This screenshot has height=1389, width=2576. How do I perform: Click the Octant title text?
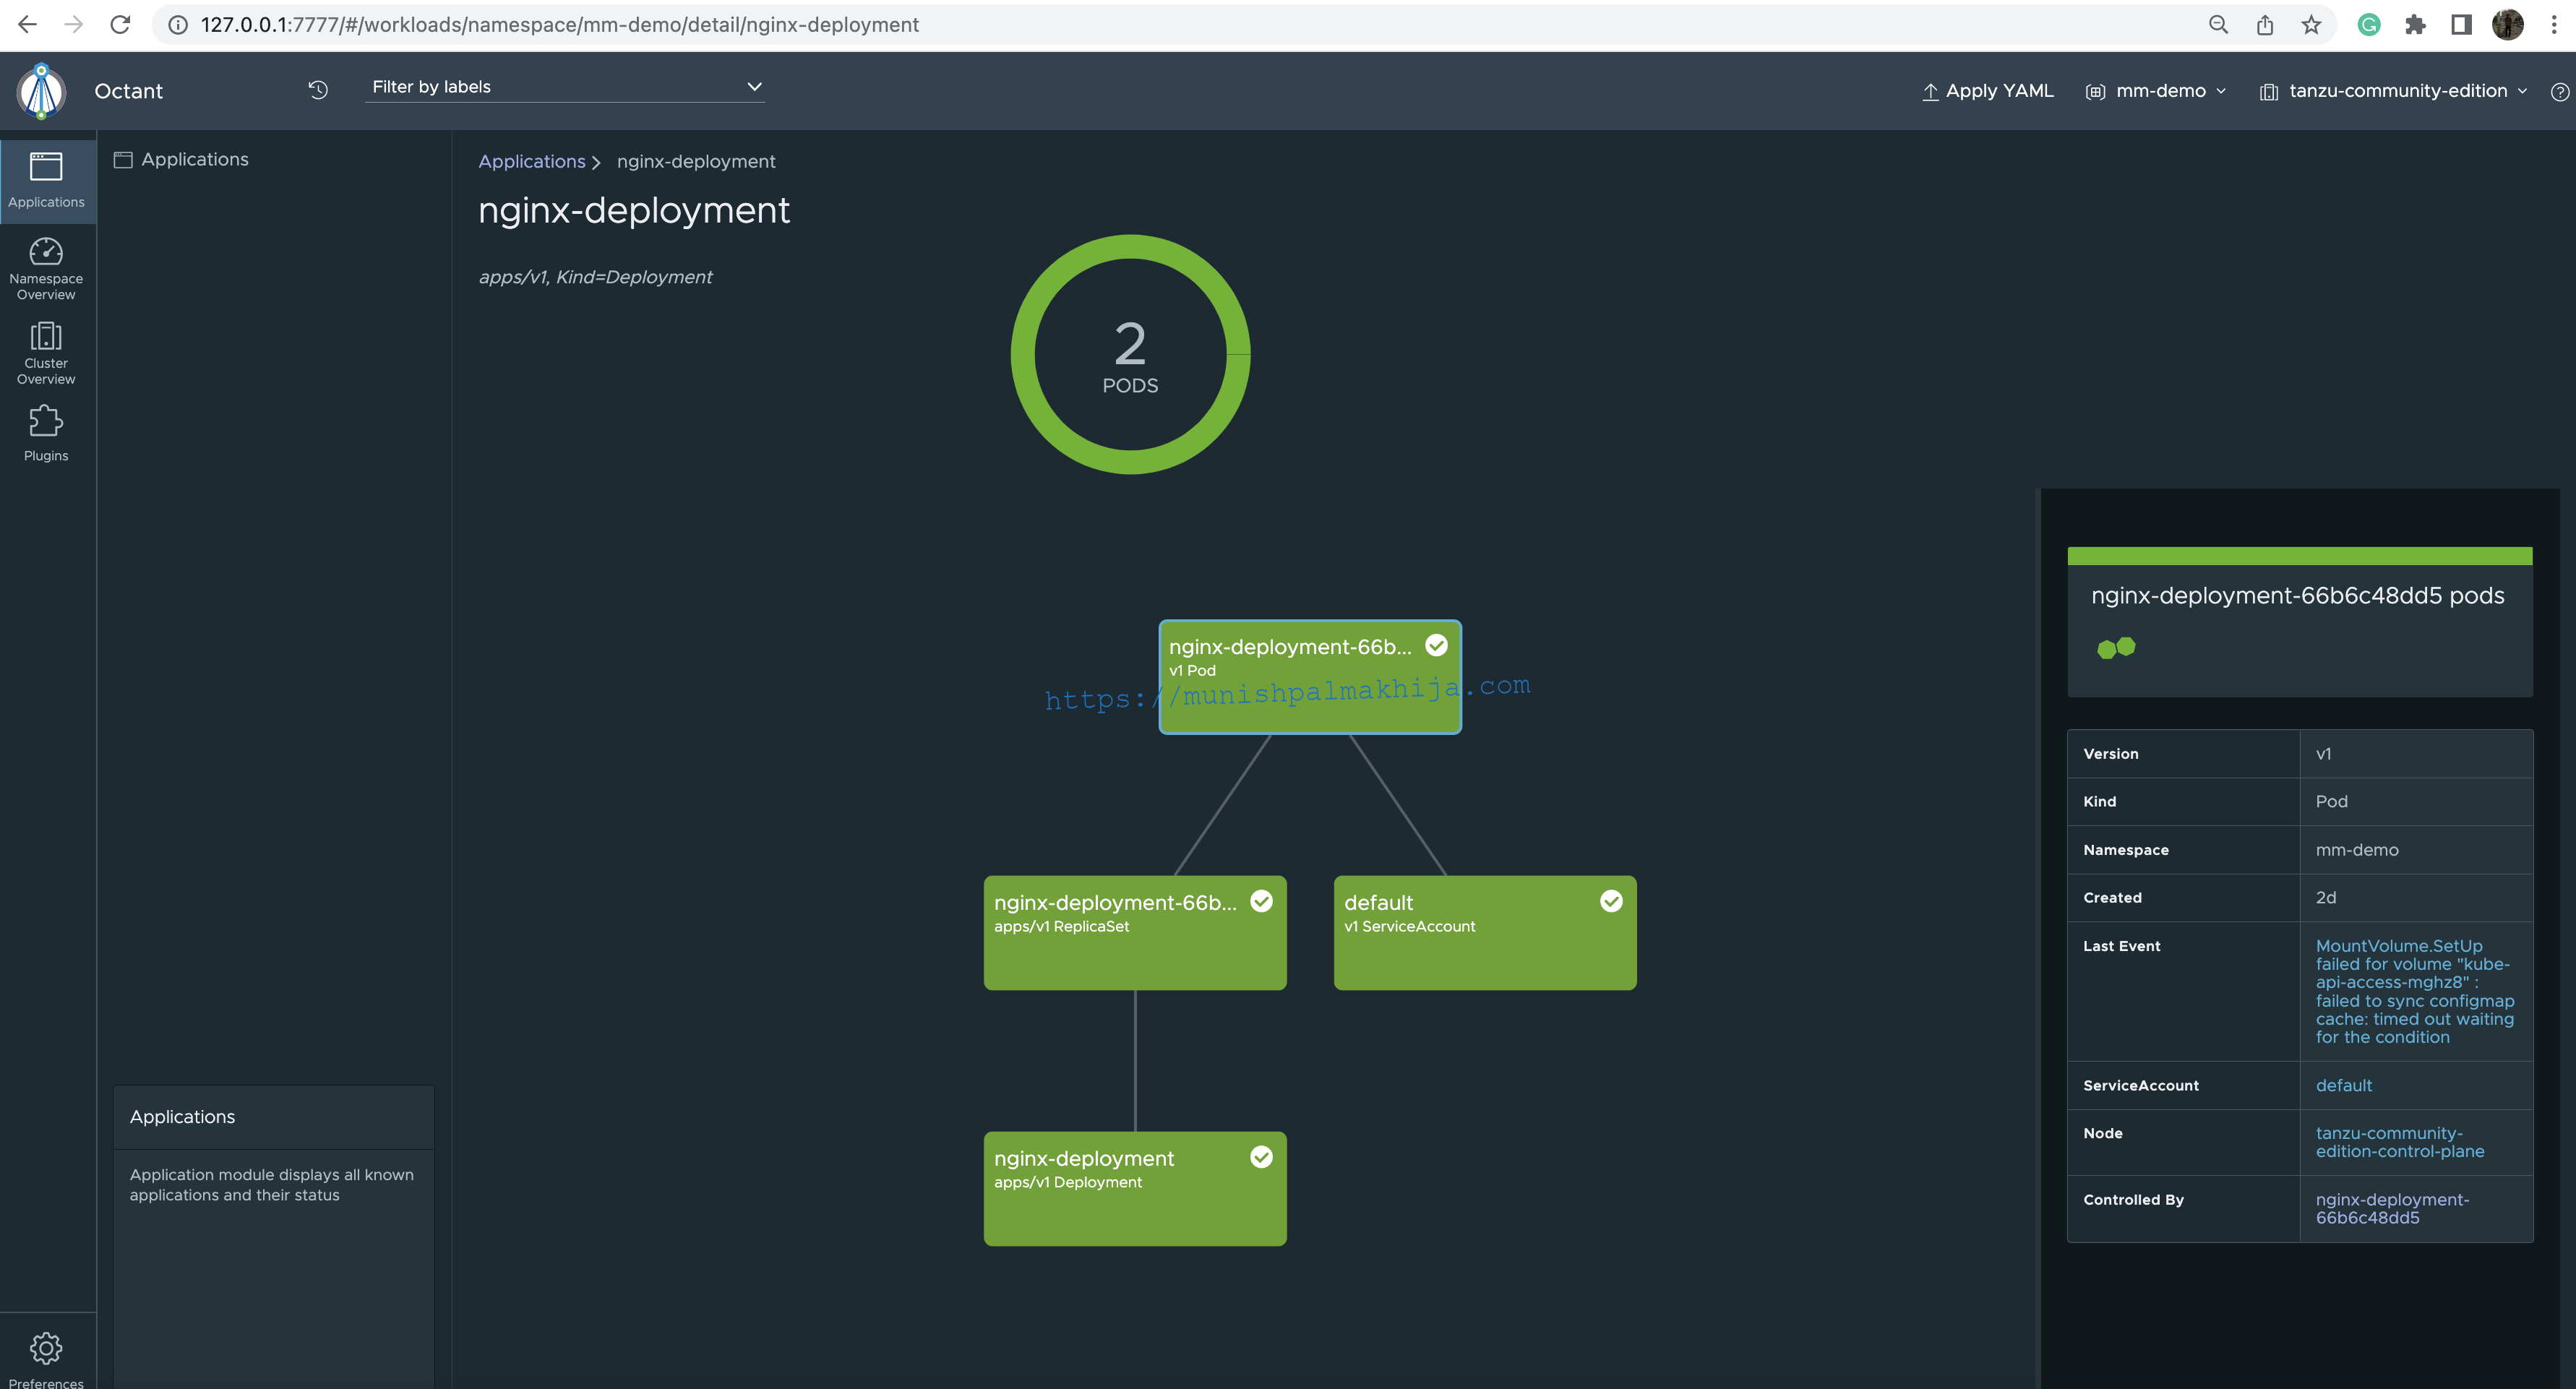tap(128, 91)
